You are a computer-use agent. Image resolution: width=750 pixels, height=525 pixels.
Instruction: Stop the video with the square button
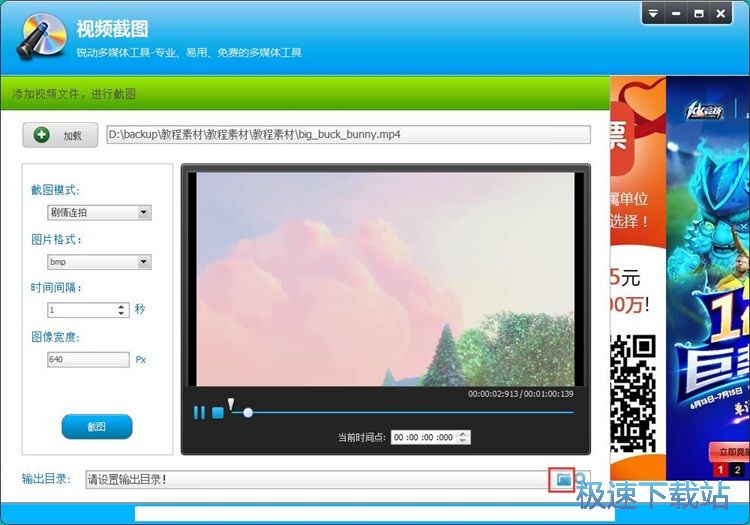tap(218, 412)
